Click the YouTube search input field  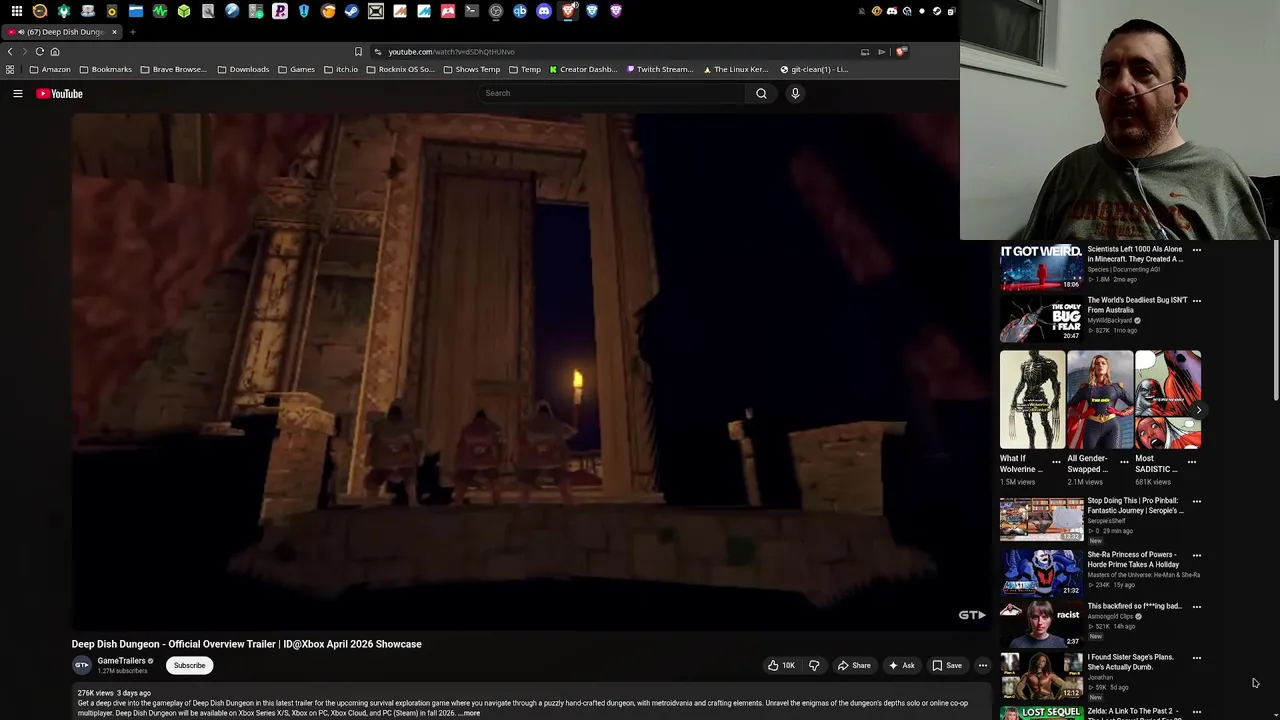[610, 93]
